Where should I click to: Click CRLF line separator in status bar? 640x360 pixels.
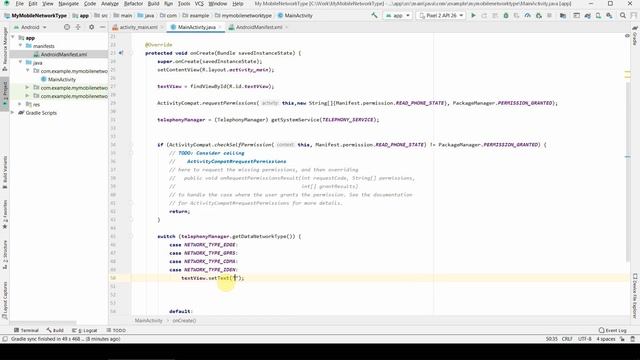pyautogui.click(x=567, y=339)
